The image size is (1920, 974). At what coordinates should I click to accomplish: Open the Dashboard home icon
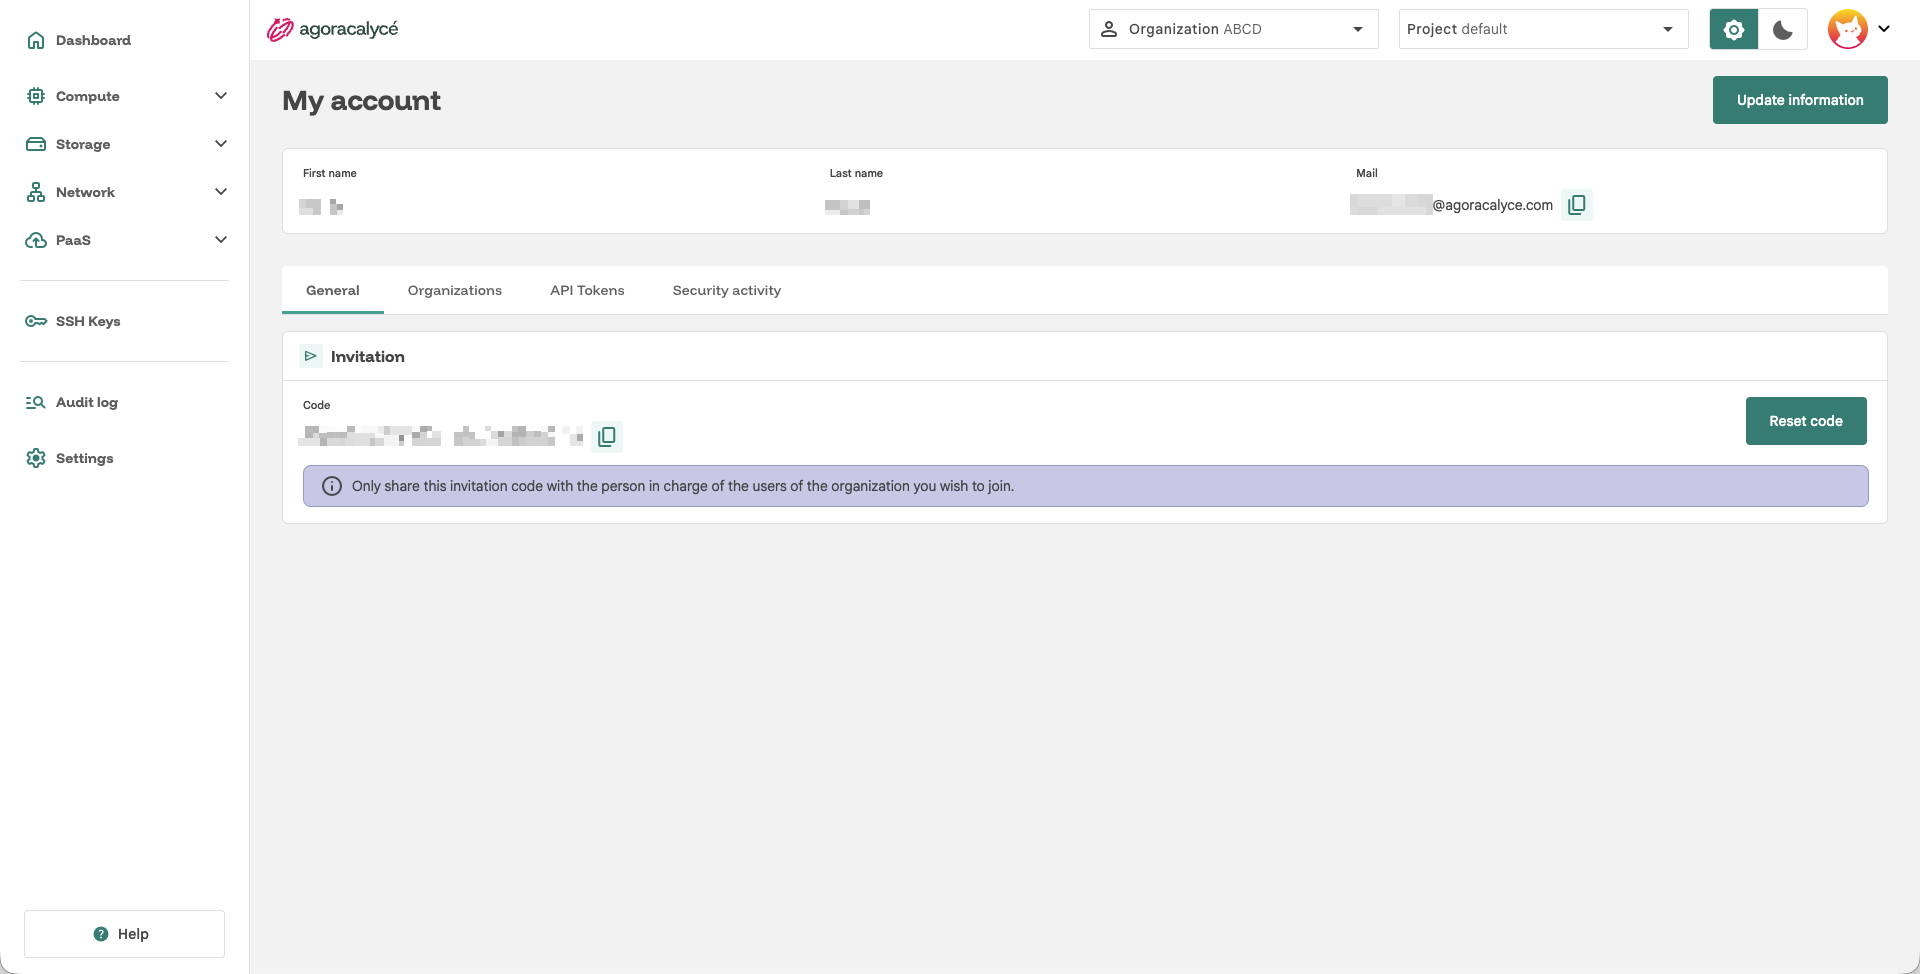click(36, 40)
